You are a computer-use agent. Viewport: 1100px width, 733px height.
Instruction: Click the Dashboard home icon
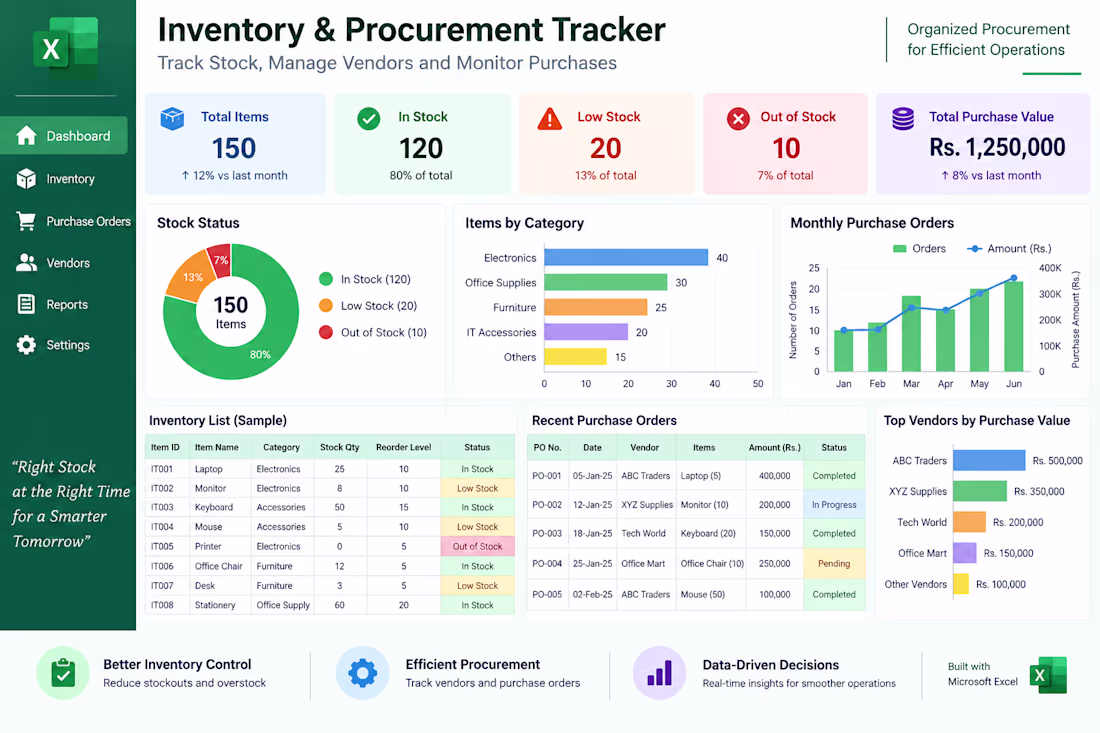tap(26, 135)
